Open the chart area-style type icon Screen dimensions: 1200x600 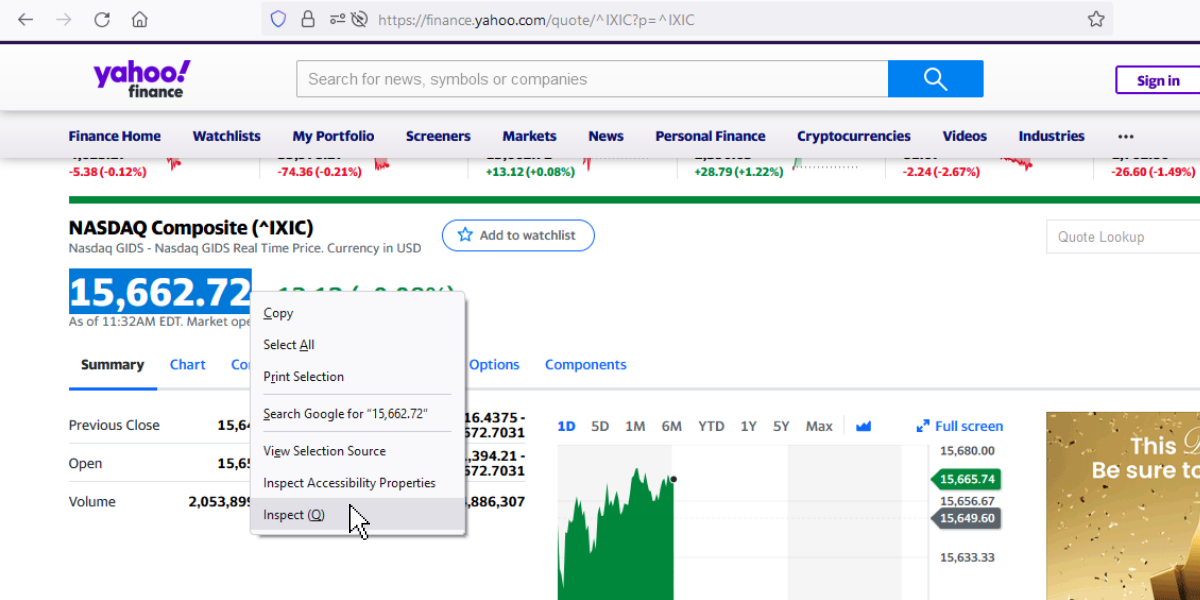863,425
